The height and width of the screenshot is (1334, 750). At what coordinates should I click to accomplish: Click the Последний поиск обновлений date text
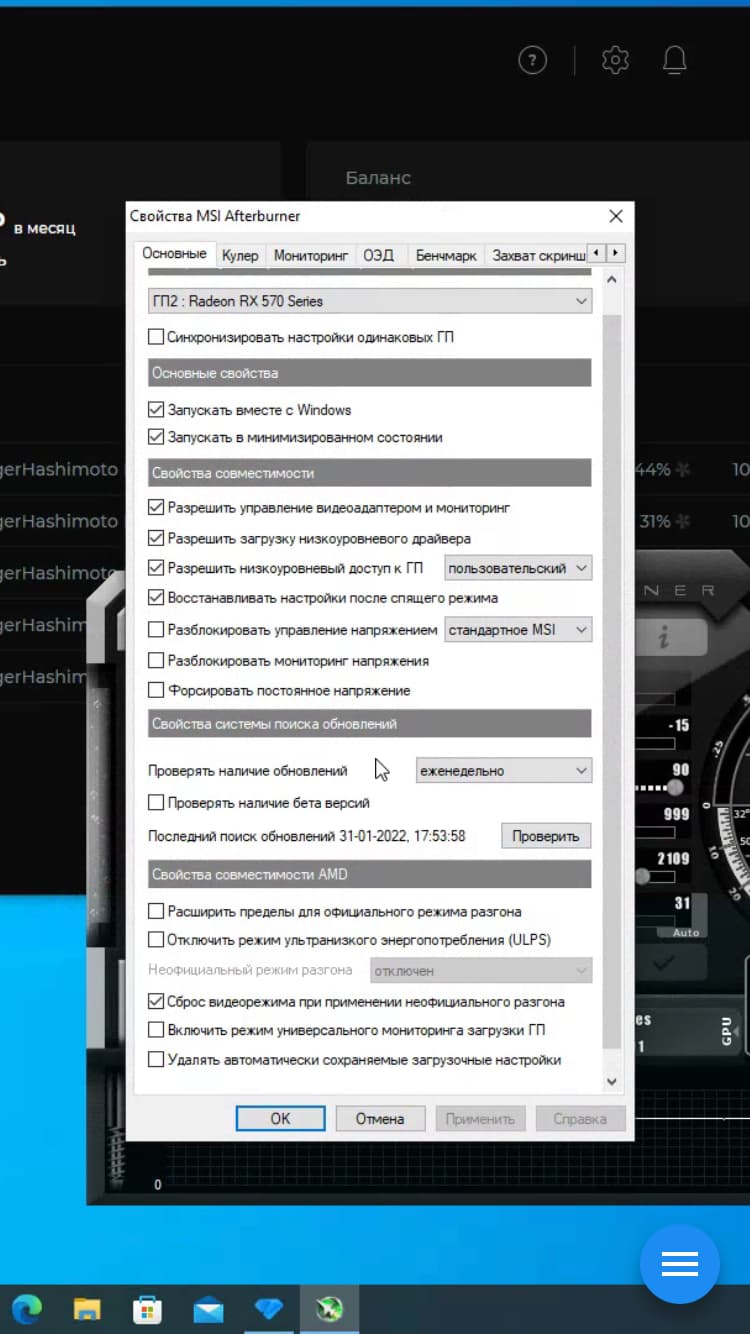coord(307,836)
